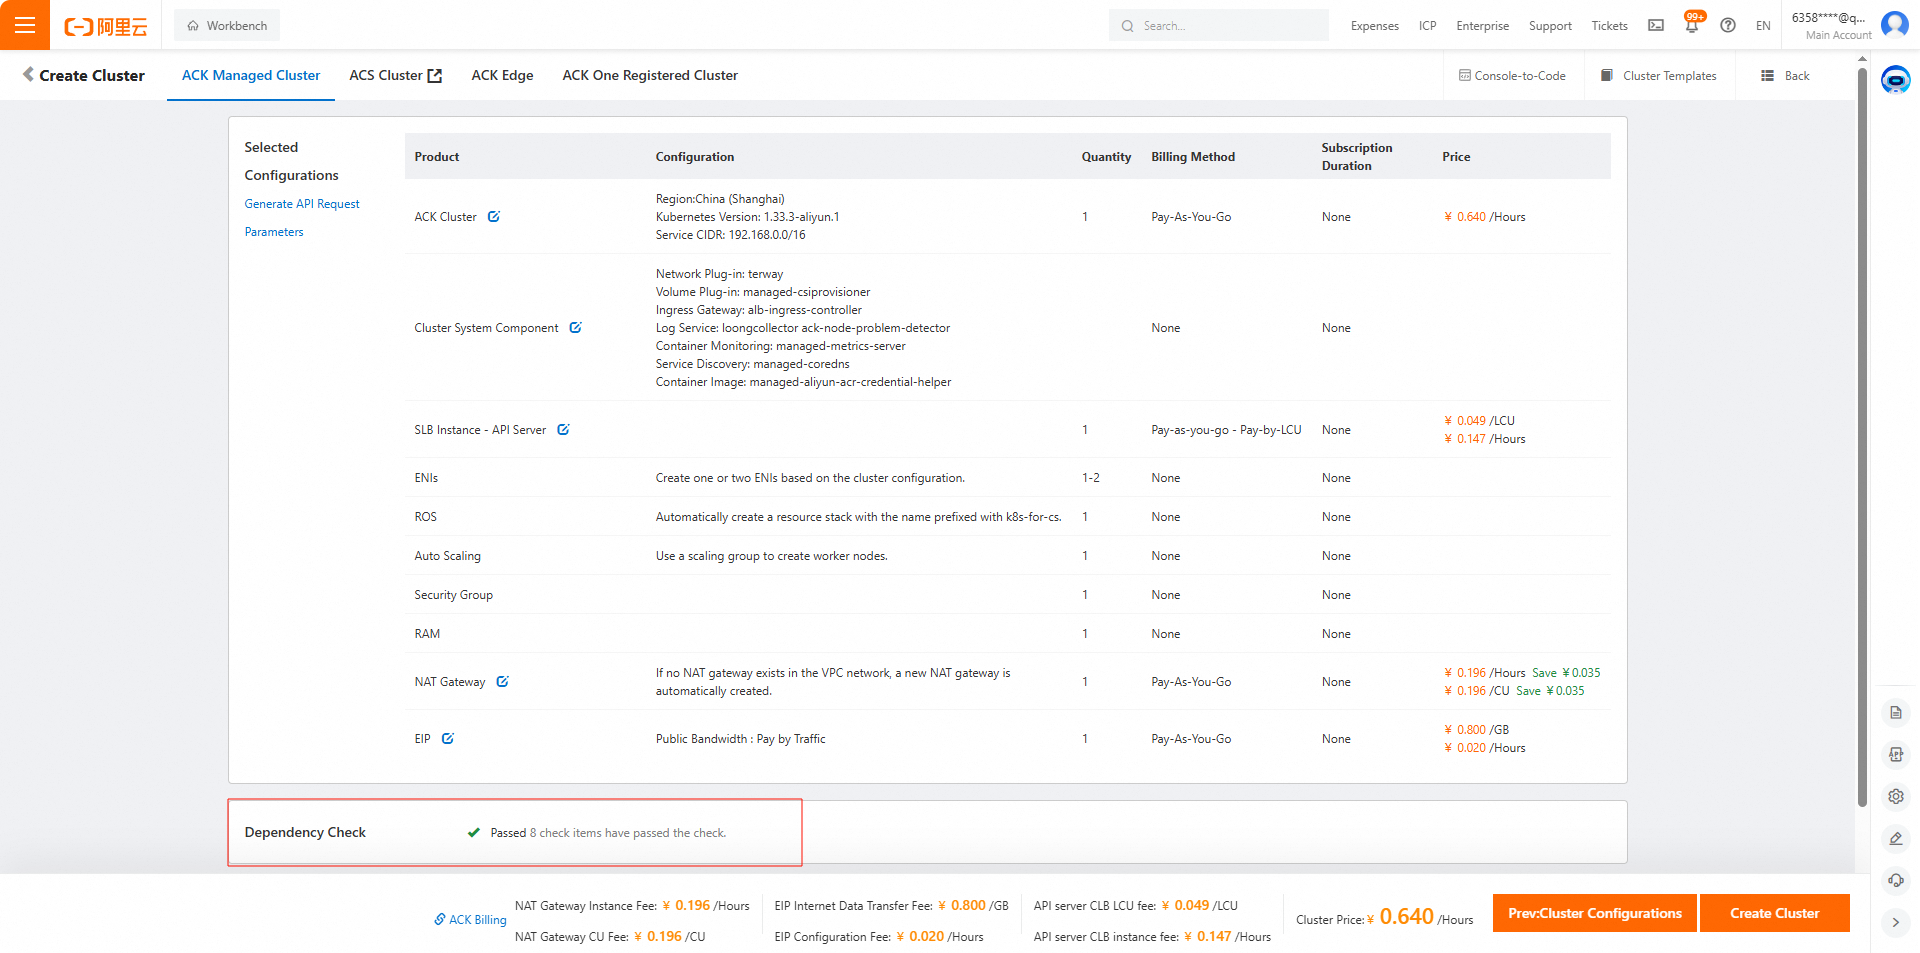Go to Prev:Cluster Configurations

click(x=1594, y=913)
